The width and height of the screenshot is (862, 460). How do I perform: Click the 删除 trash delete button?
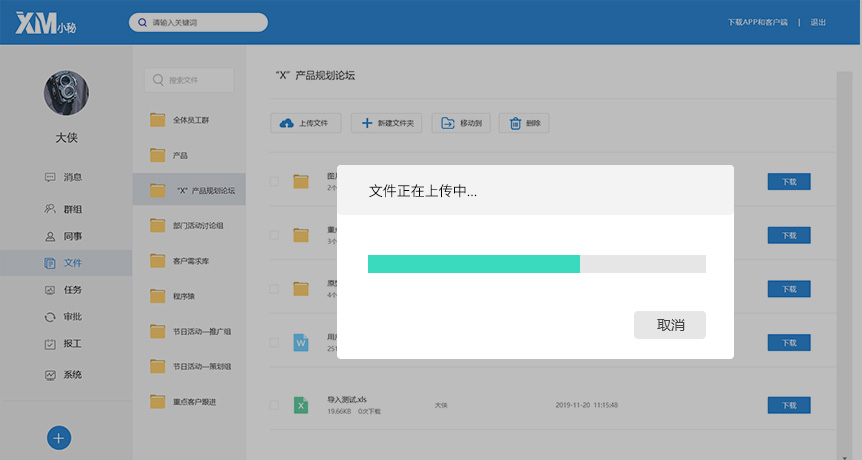pyautogui.click(x=523, y=123)
